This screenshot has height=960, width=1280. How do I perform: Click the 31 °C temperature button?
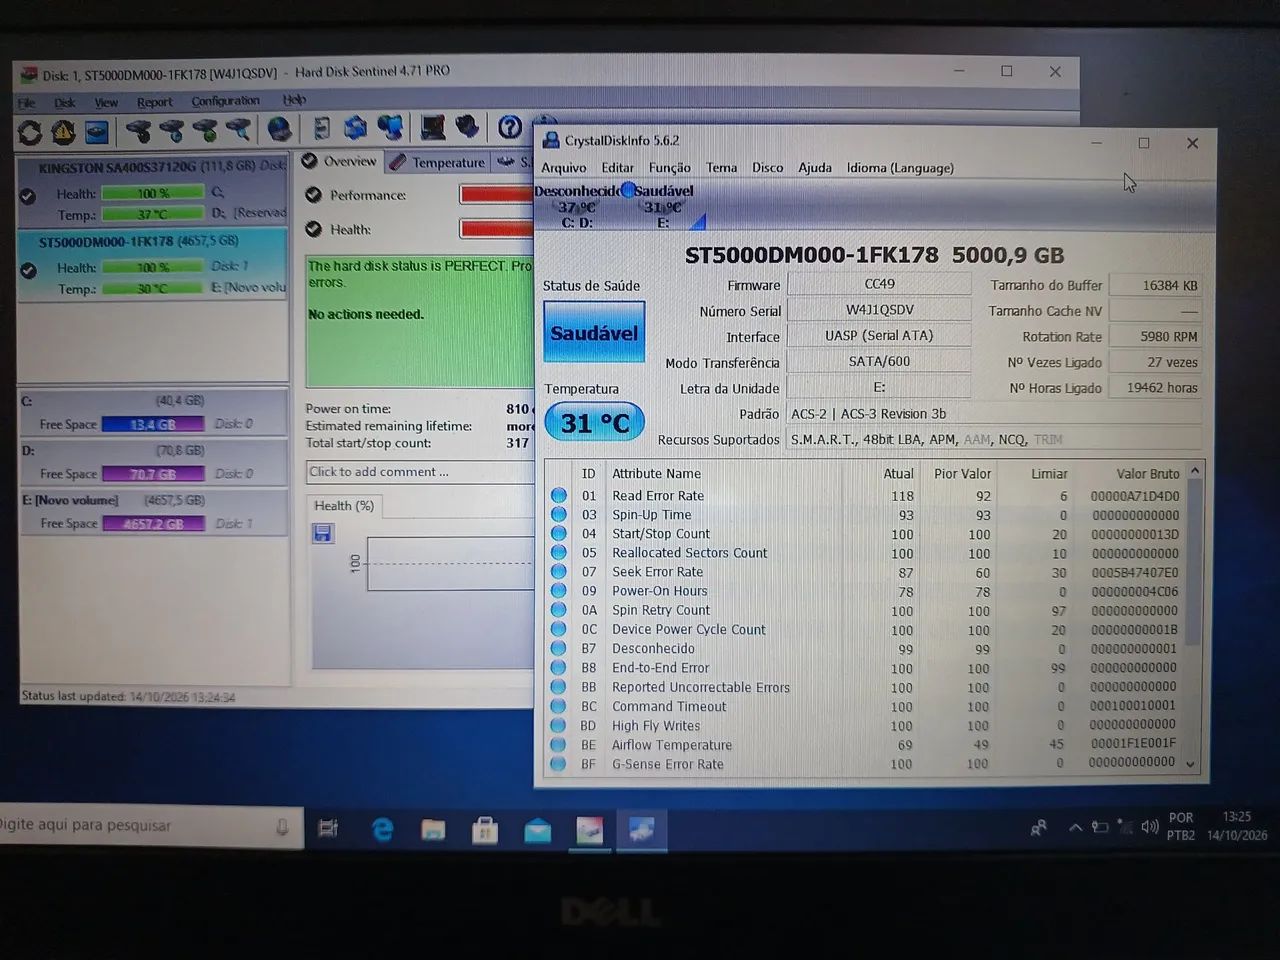594,423
